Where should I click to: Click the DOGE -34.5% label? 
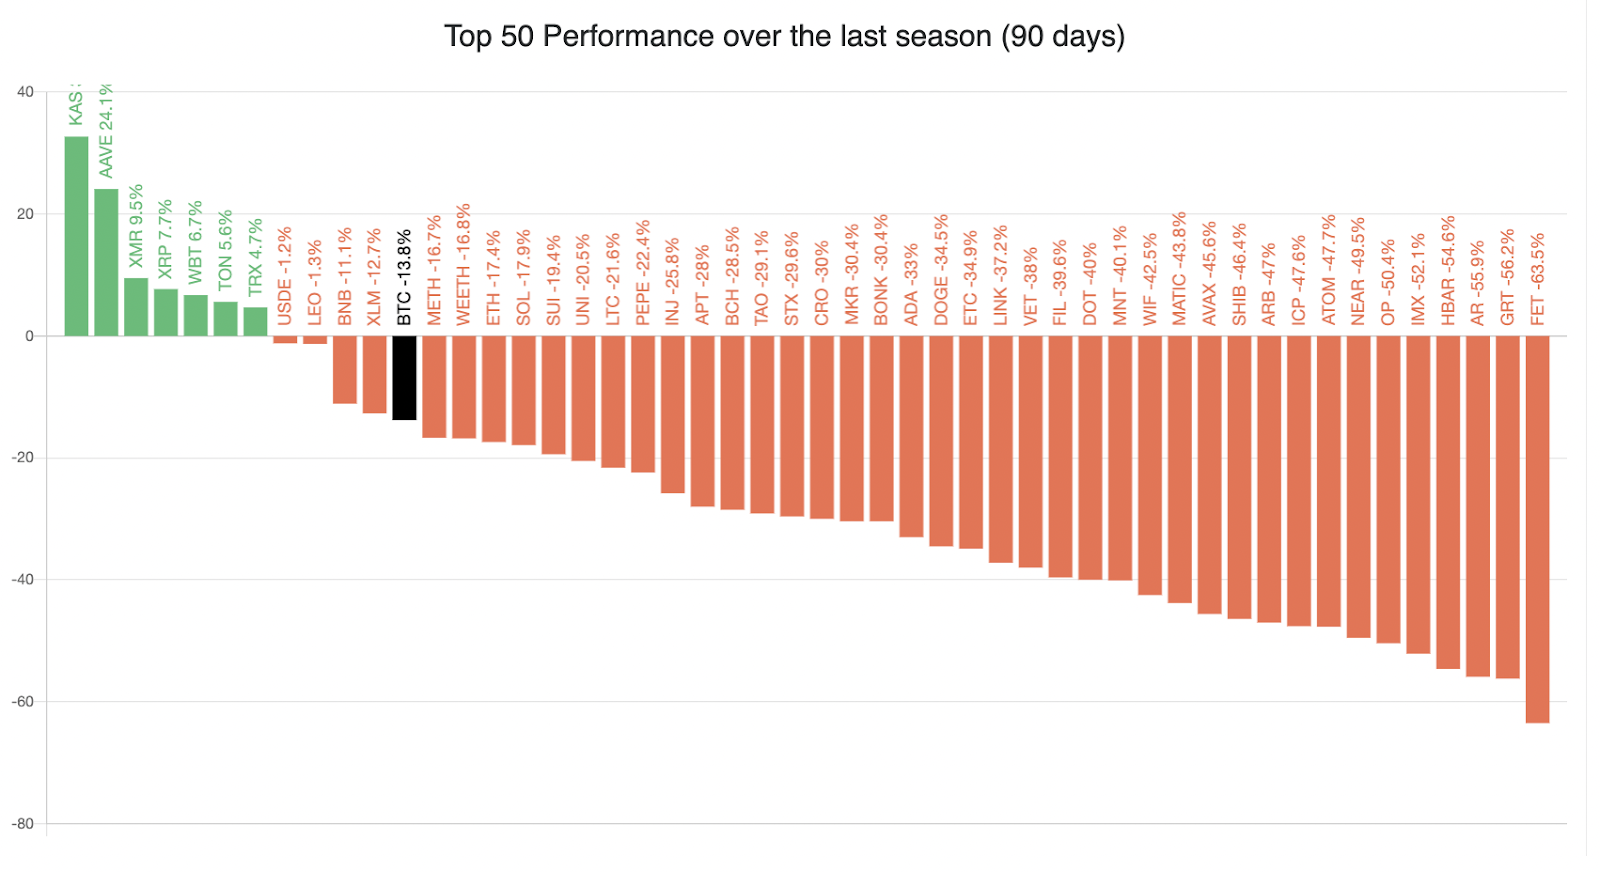click(x=941, y=270)
